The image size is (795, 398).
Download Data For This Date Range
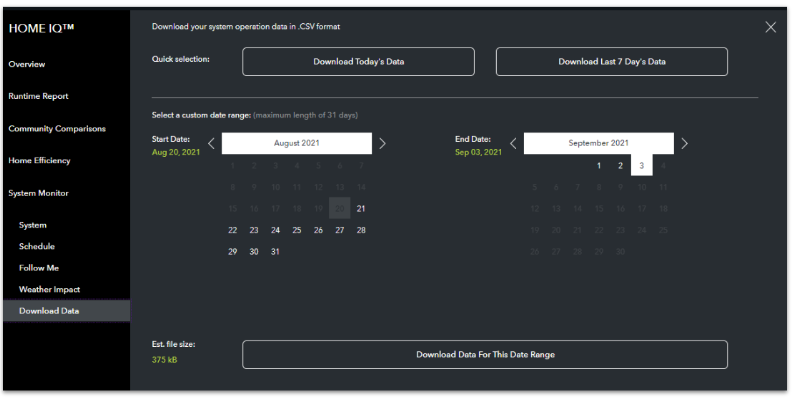pos(485,354)
